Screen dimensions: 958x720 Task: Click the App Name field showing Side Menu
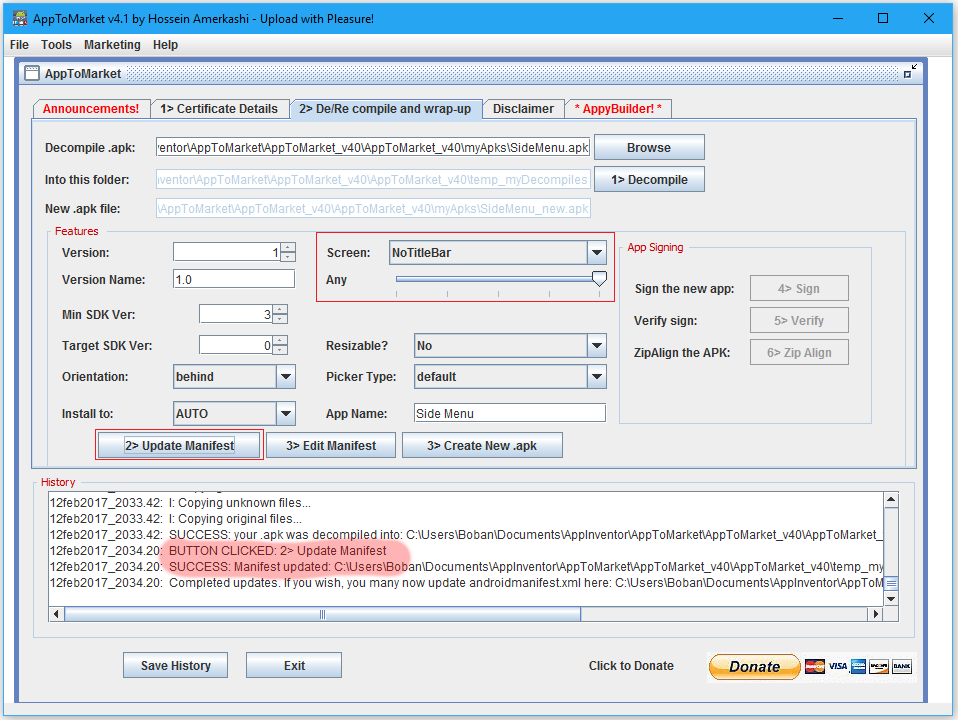pos(510,413)
